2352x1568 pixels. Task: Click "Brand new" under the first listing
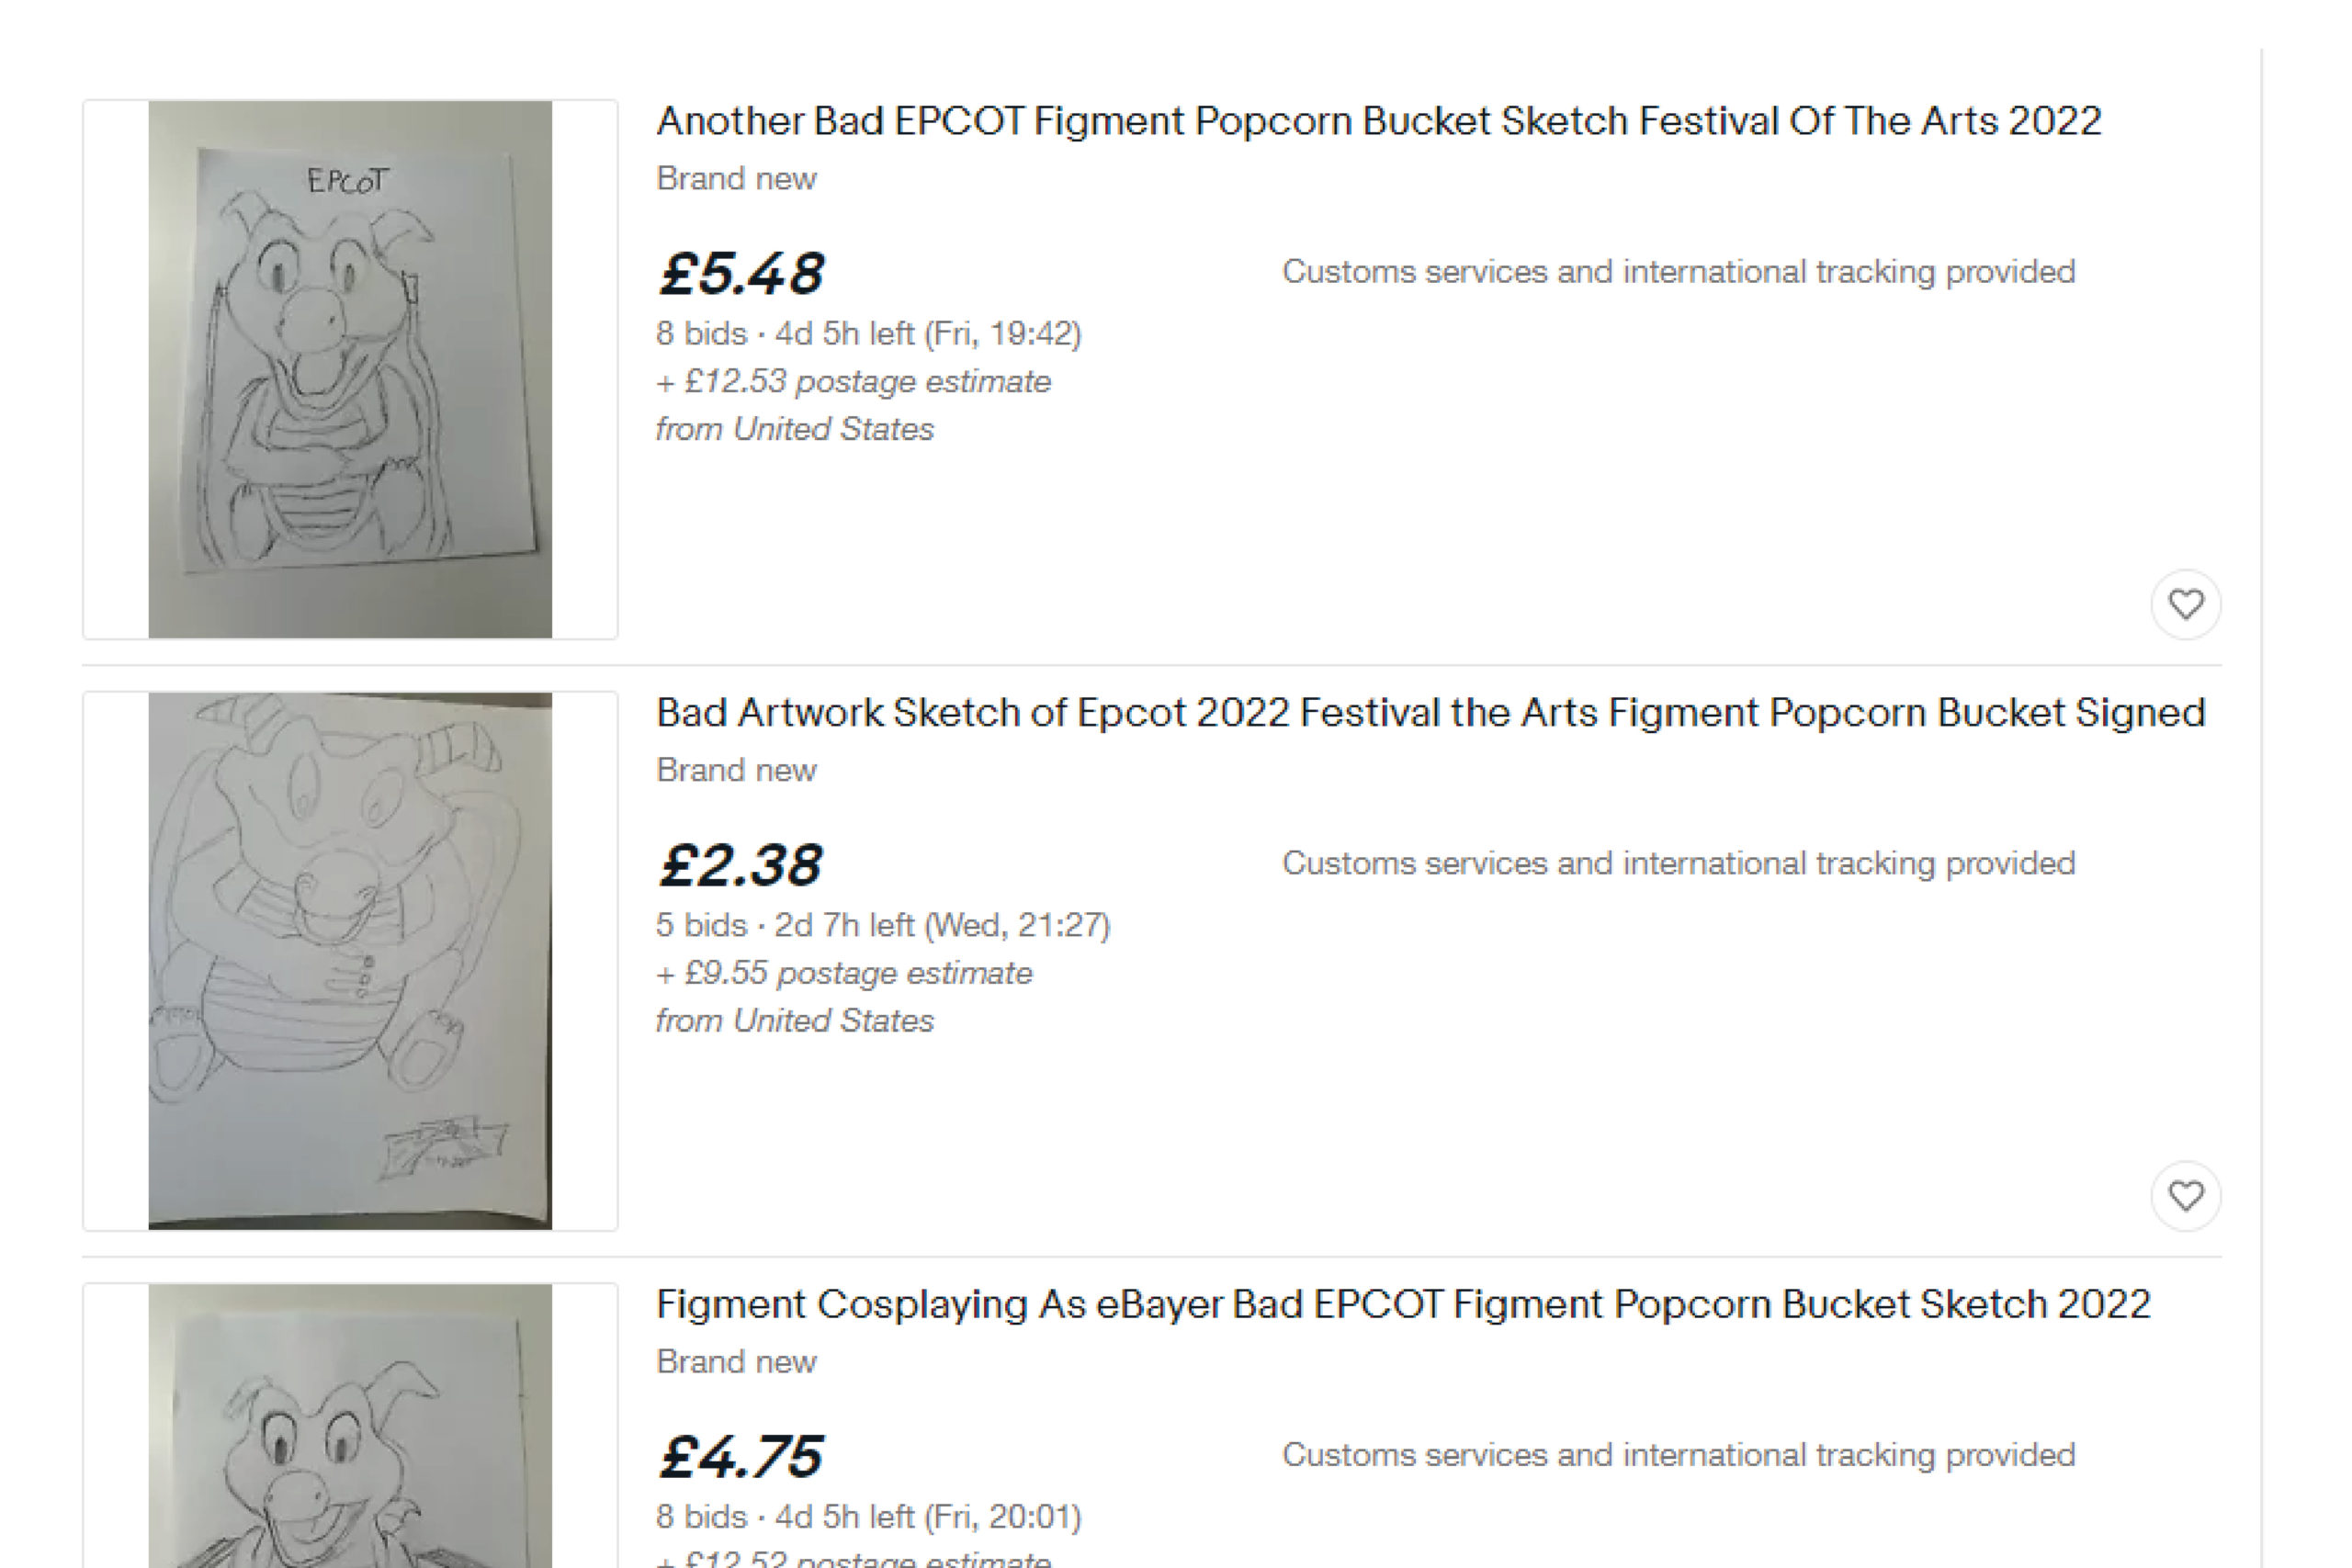pyautogui.click(x=736, y=178)
